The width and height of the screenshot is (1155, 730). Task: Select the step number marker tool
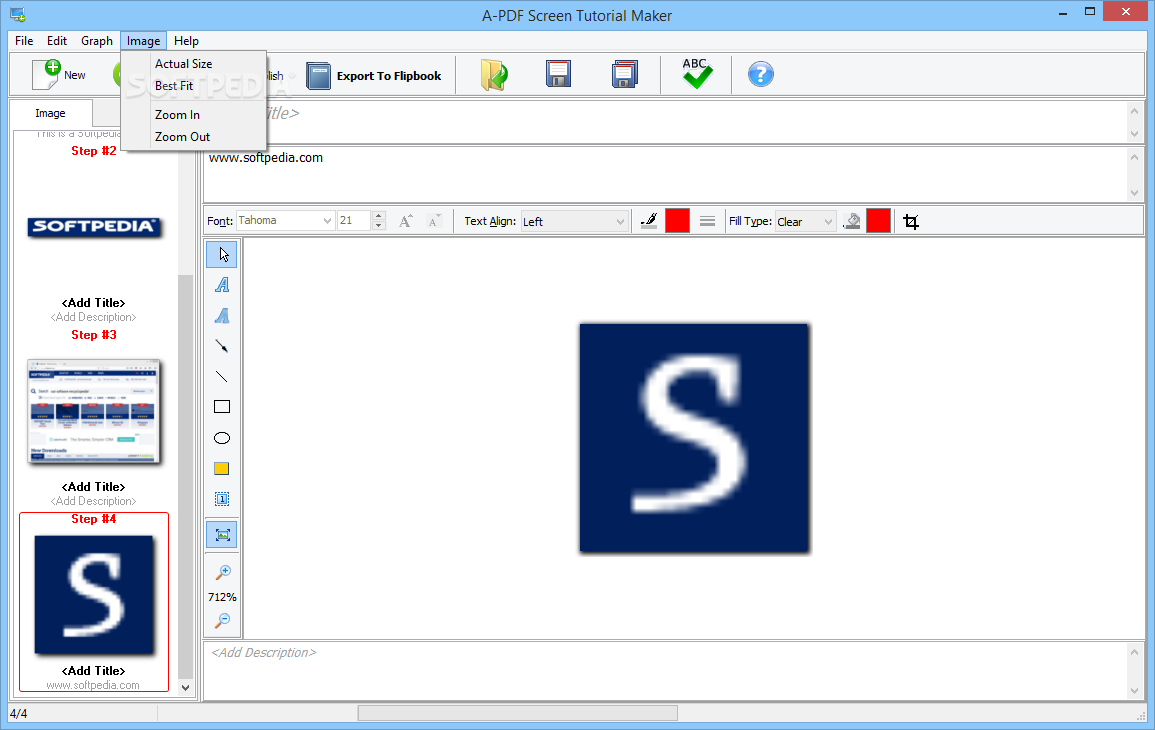[222, 499]
